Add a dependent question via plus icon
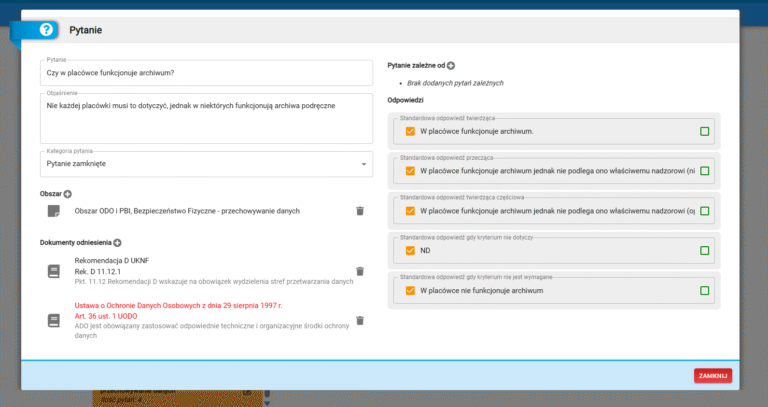Viewport: 768px width, 407px height. click(451, 65)
